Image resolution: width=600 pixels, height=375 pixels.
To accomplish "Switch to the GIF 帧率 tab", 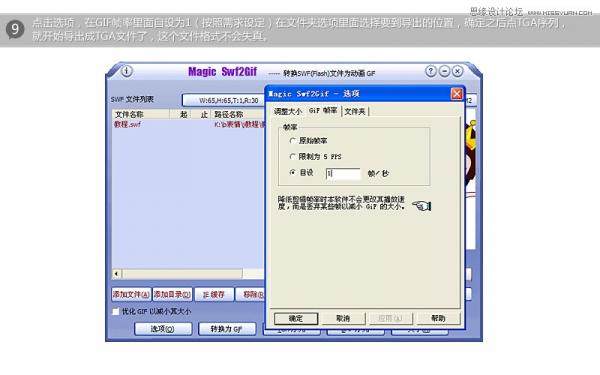I will [x=323, y=111].
